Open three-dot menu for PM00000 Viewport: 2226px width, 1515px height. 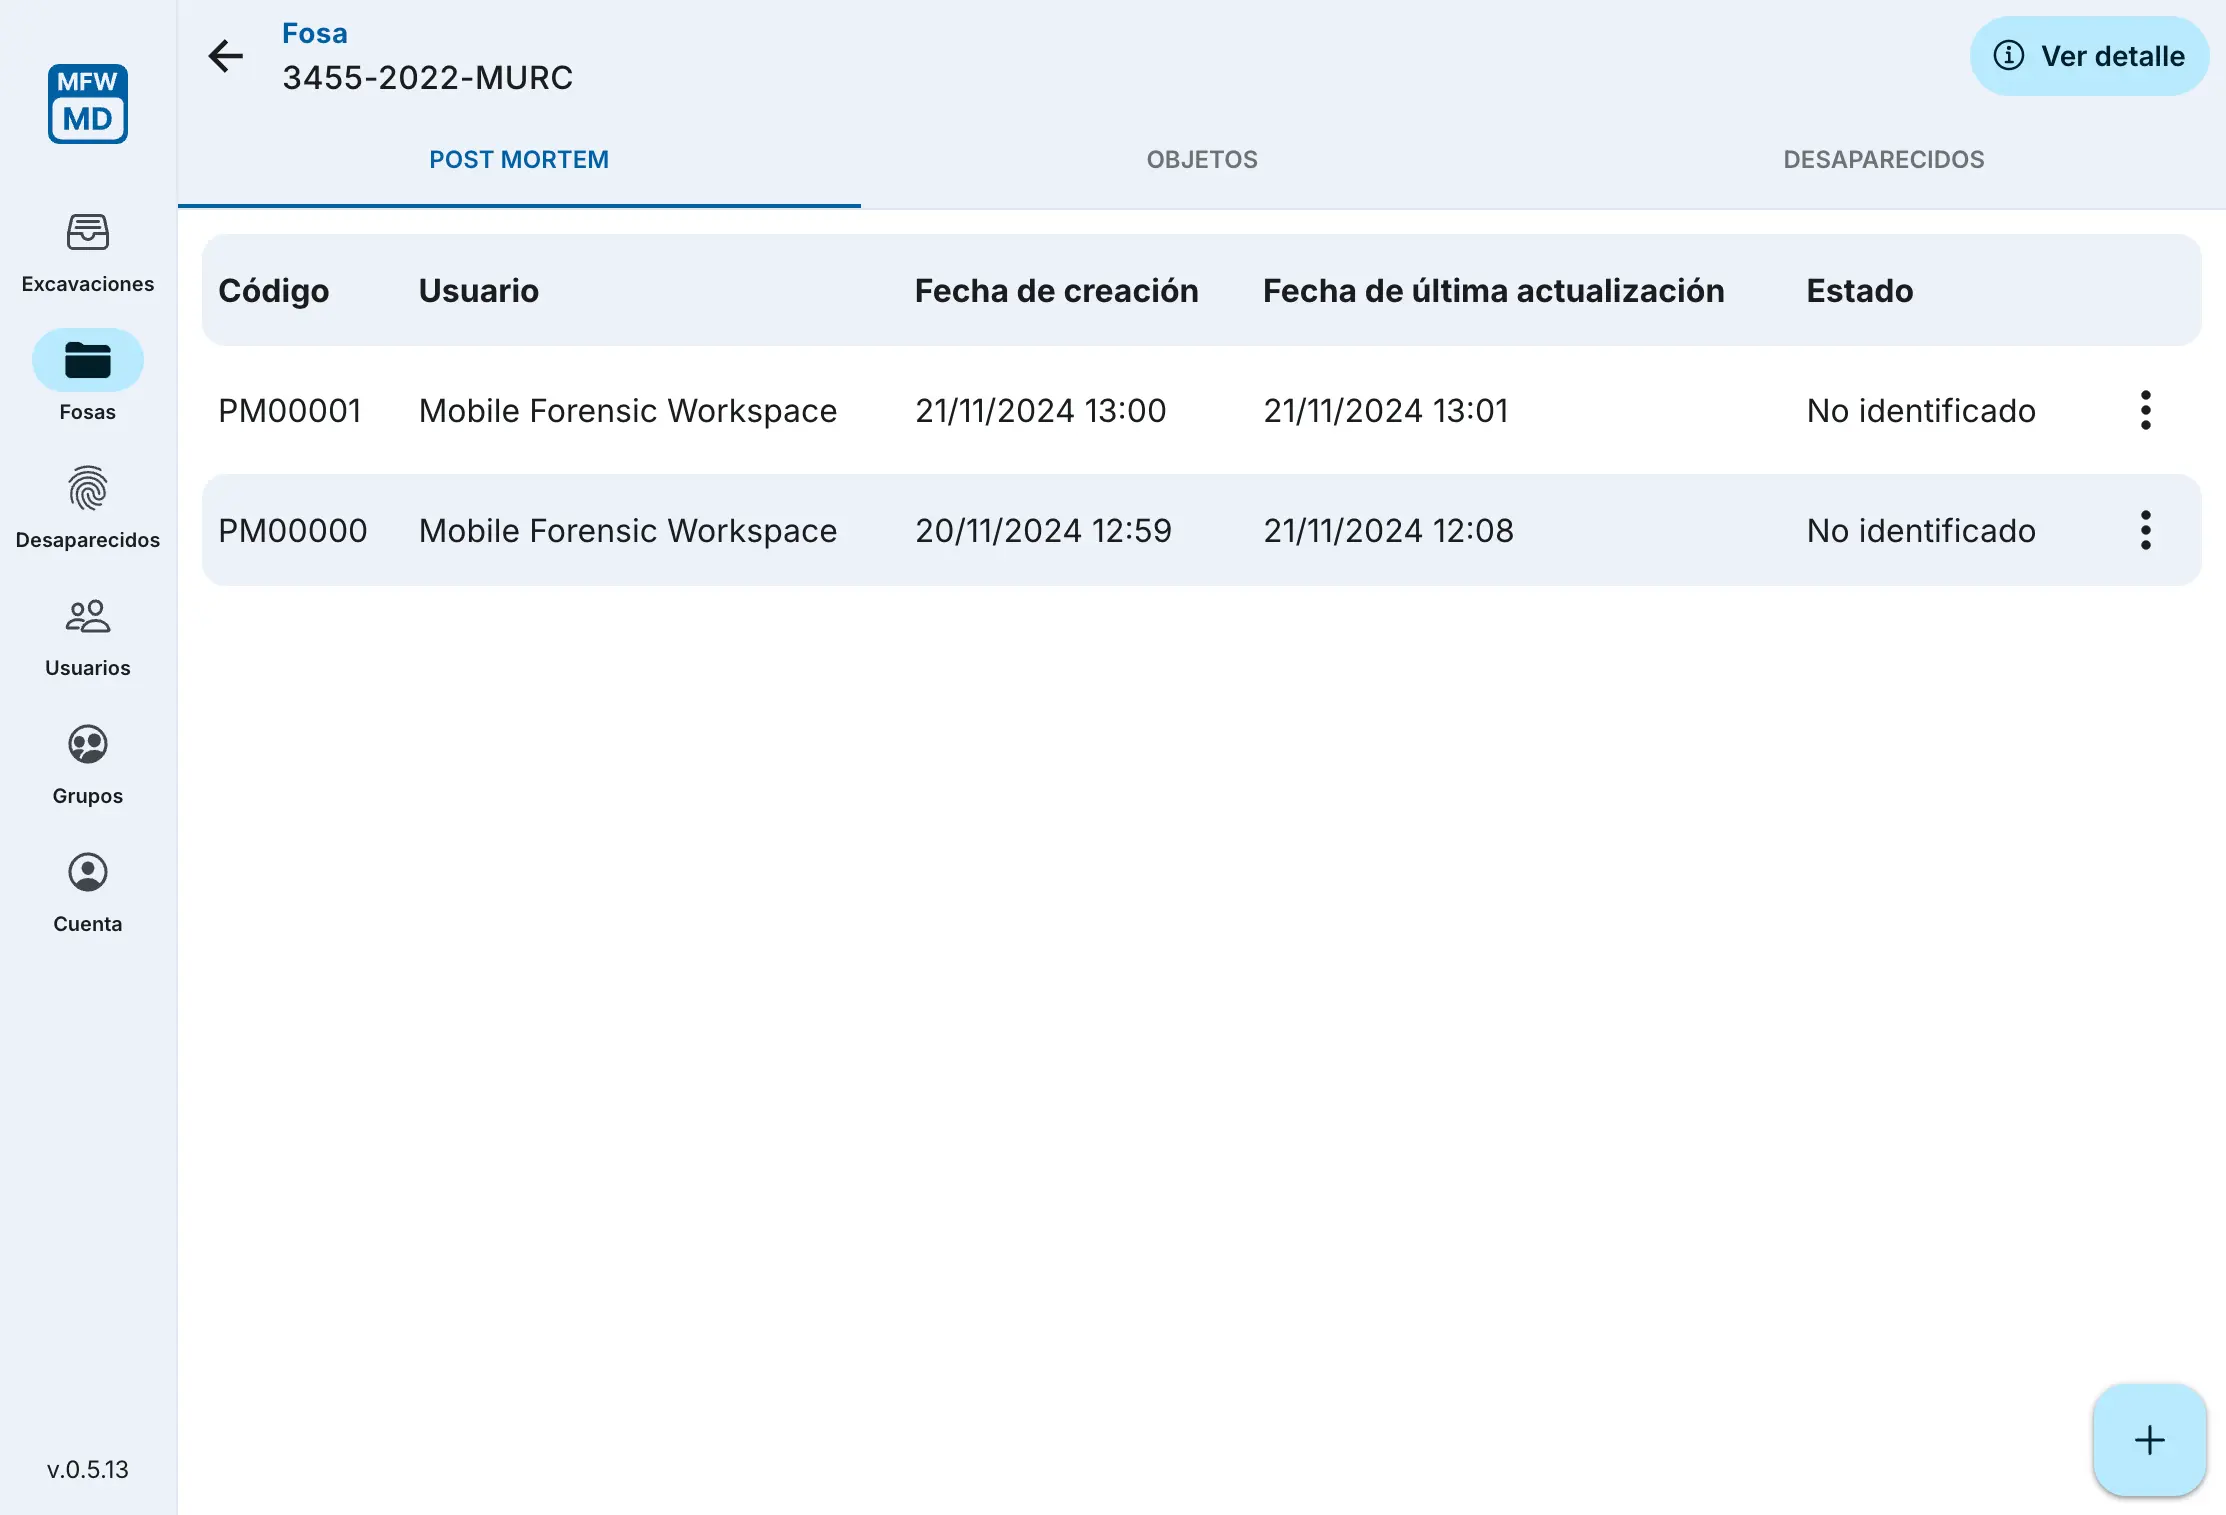tap(2145, 530)
